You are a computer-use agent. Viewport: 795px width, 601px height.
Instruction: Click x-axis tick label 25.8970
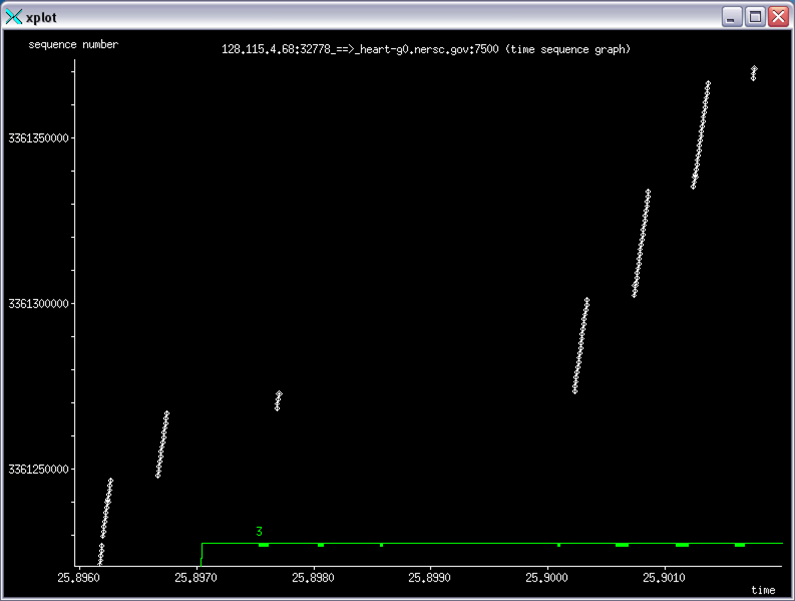click(196, 578)
